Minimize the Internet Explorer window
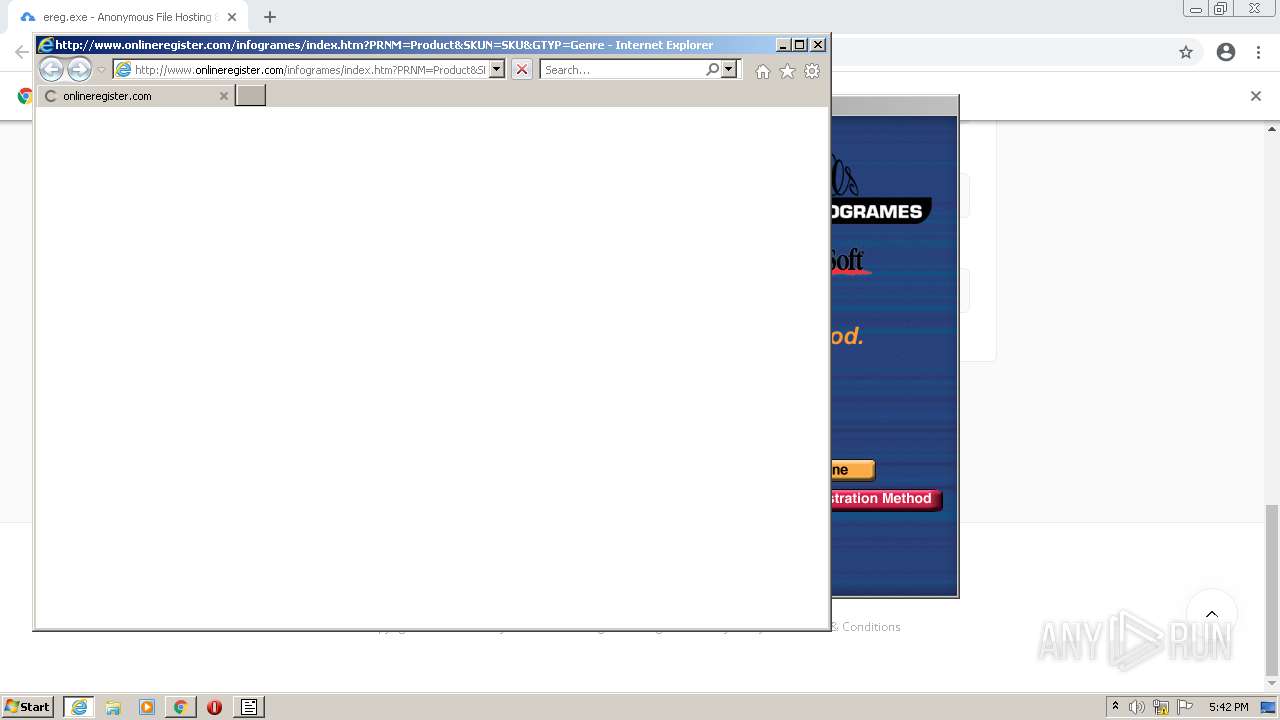The width and height of the screenshot is (1280, 720). click(x=784, y=45)
